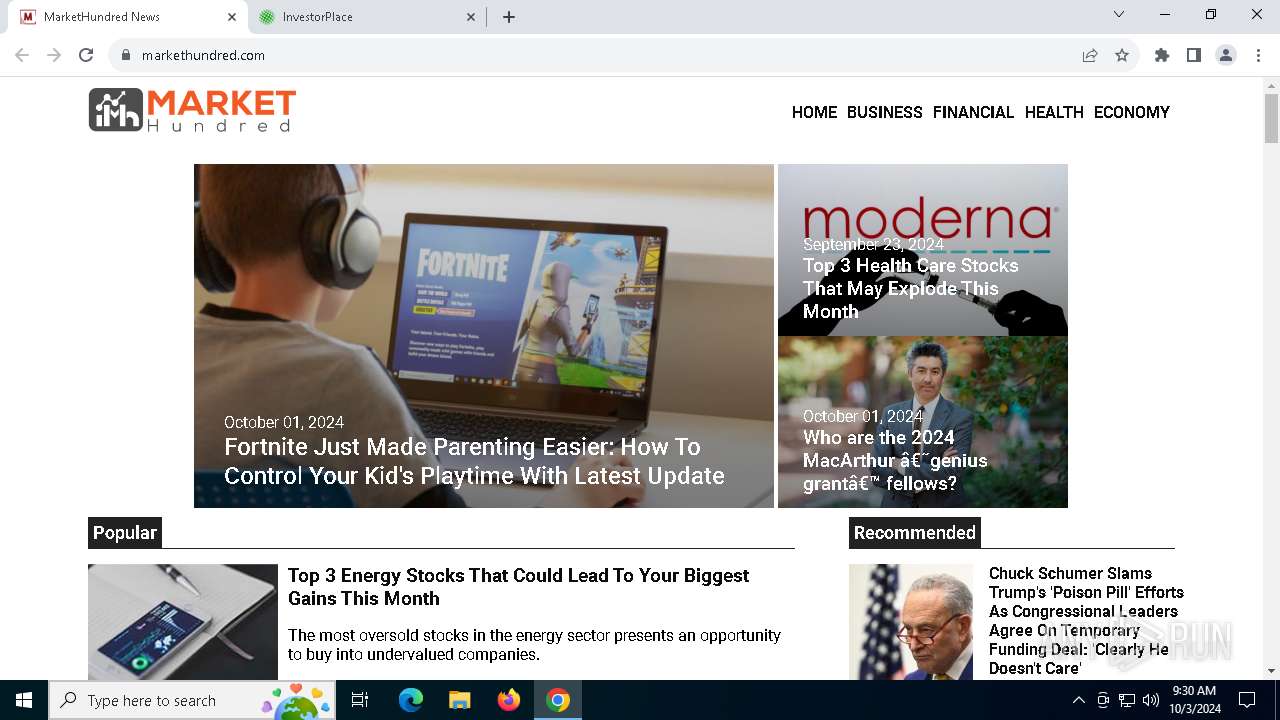Viewport: 1280px width, 720px height.
Task: Open a new tab with the plus button
Action: point(509,17)
